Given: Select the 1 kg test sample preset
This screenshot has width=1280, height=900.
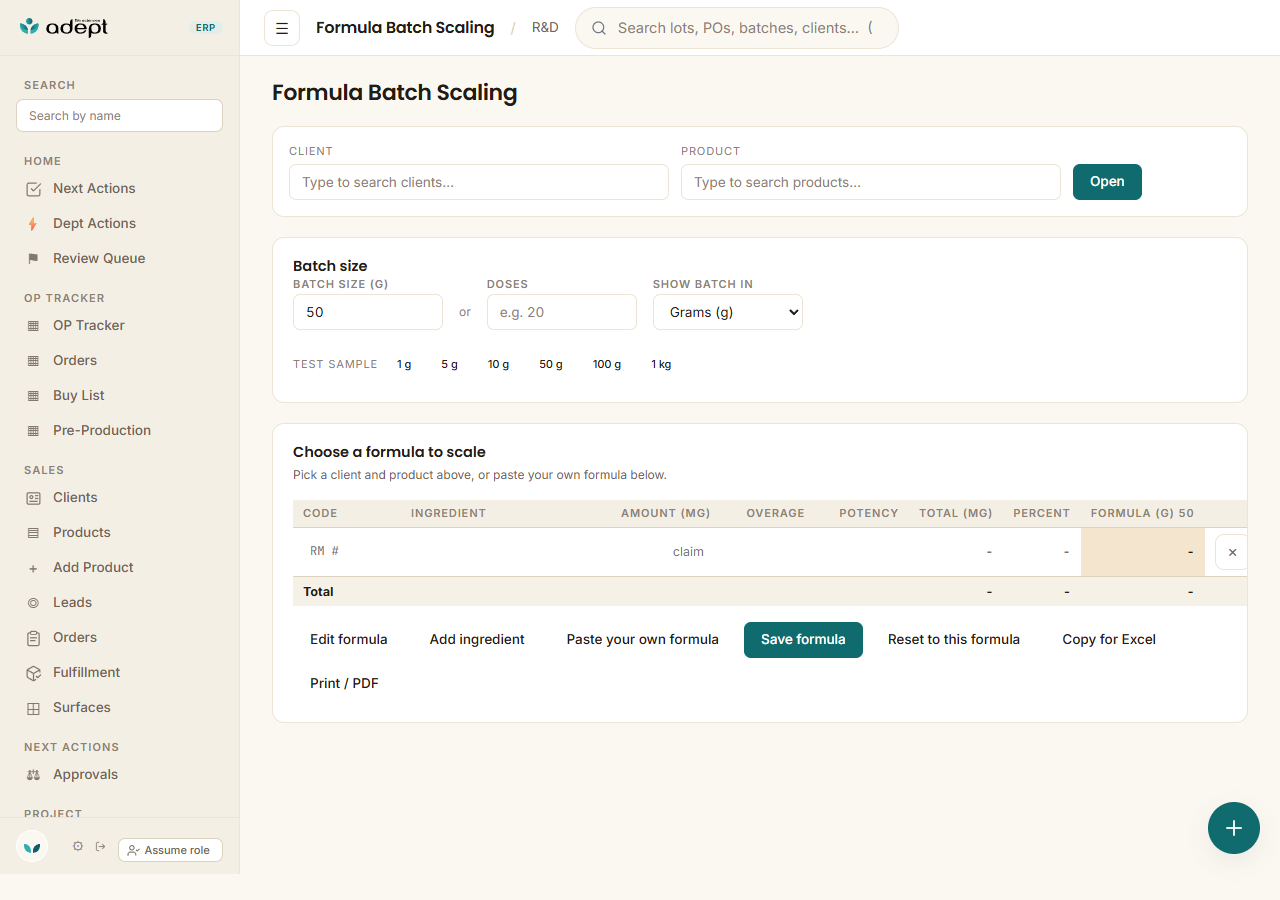Looking at the screenshot, I should 661,365.
